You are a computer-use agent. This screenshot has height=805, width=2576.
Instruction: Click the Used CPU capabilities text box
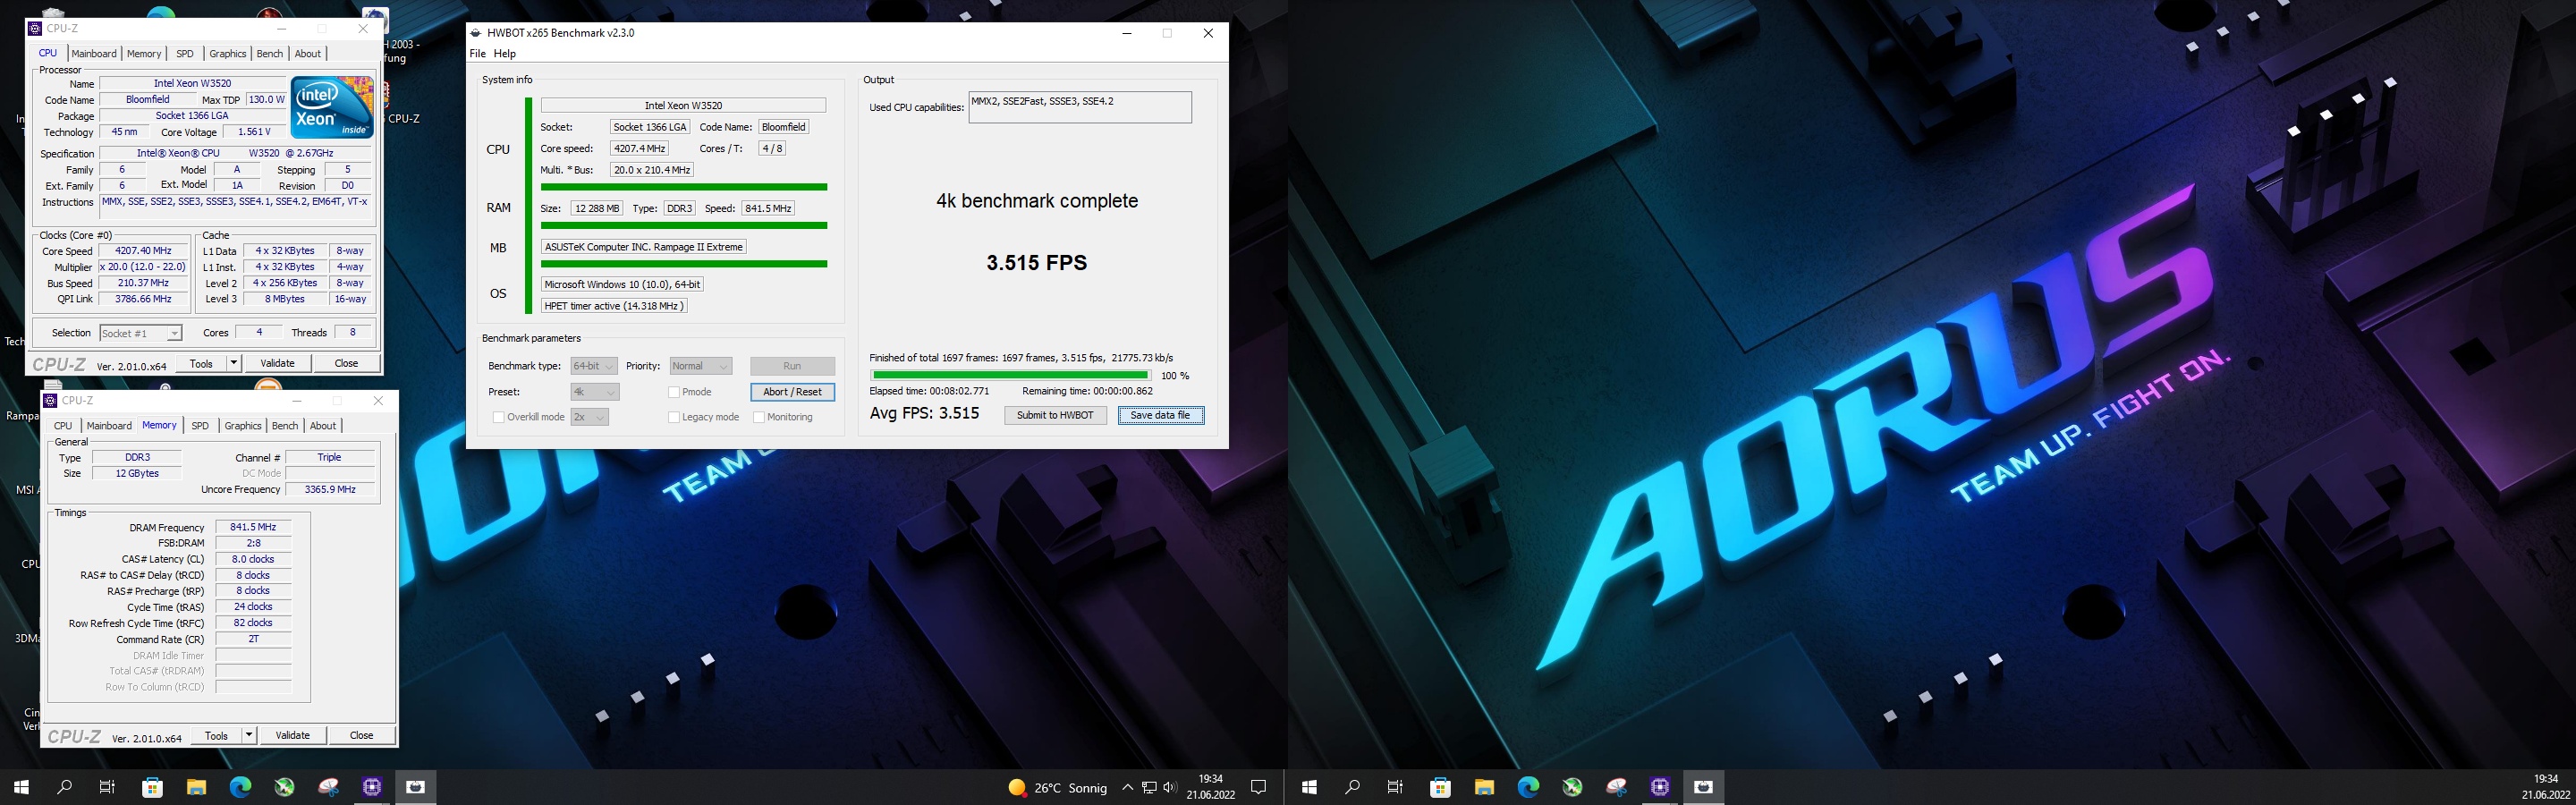(x=1080, y=107)
